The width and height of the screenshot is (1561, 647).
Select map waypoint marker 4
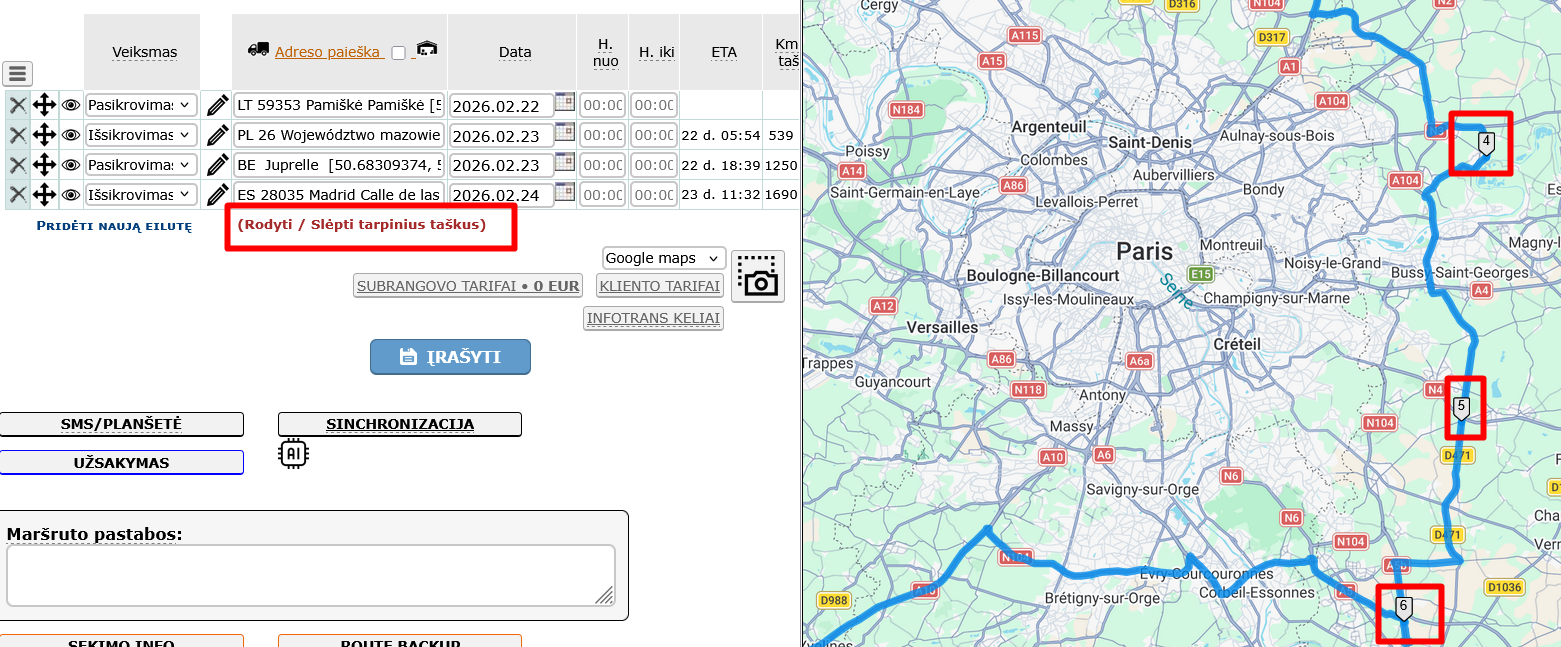click(x=1486, y=144)
